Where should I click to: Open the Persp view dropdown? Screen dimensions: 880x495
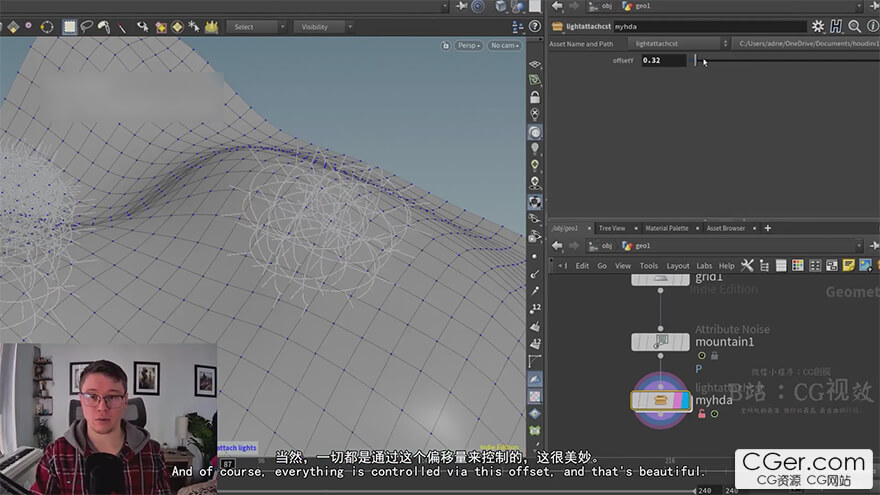pos(469,45)
